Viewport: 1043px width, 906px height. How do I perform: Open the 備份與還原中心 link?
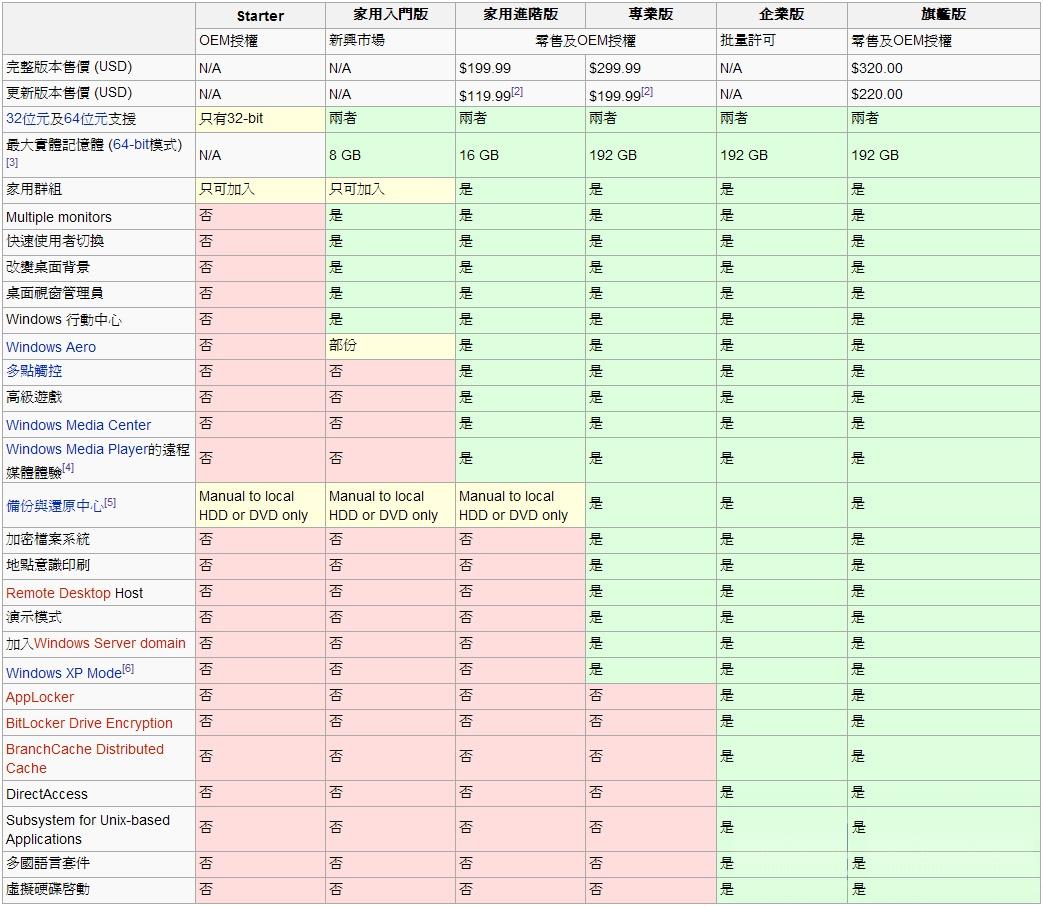click(55, 506)
